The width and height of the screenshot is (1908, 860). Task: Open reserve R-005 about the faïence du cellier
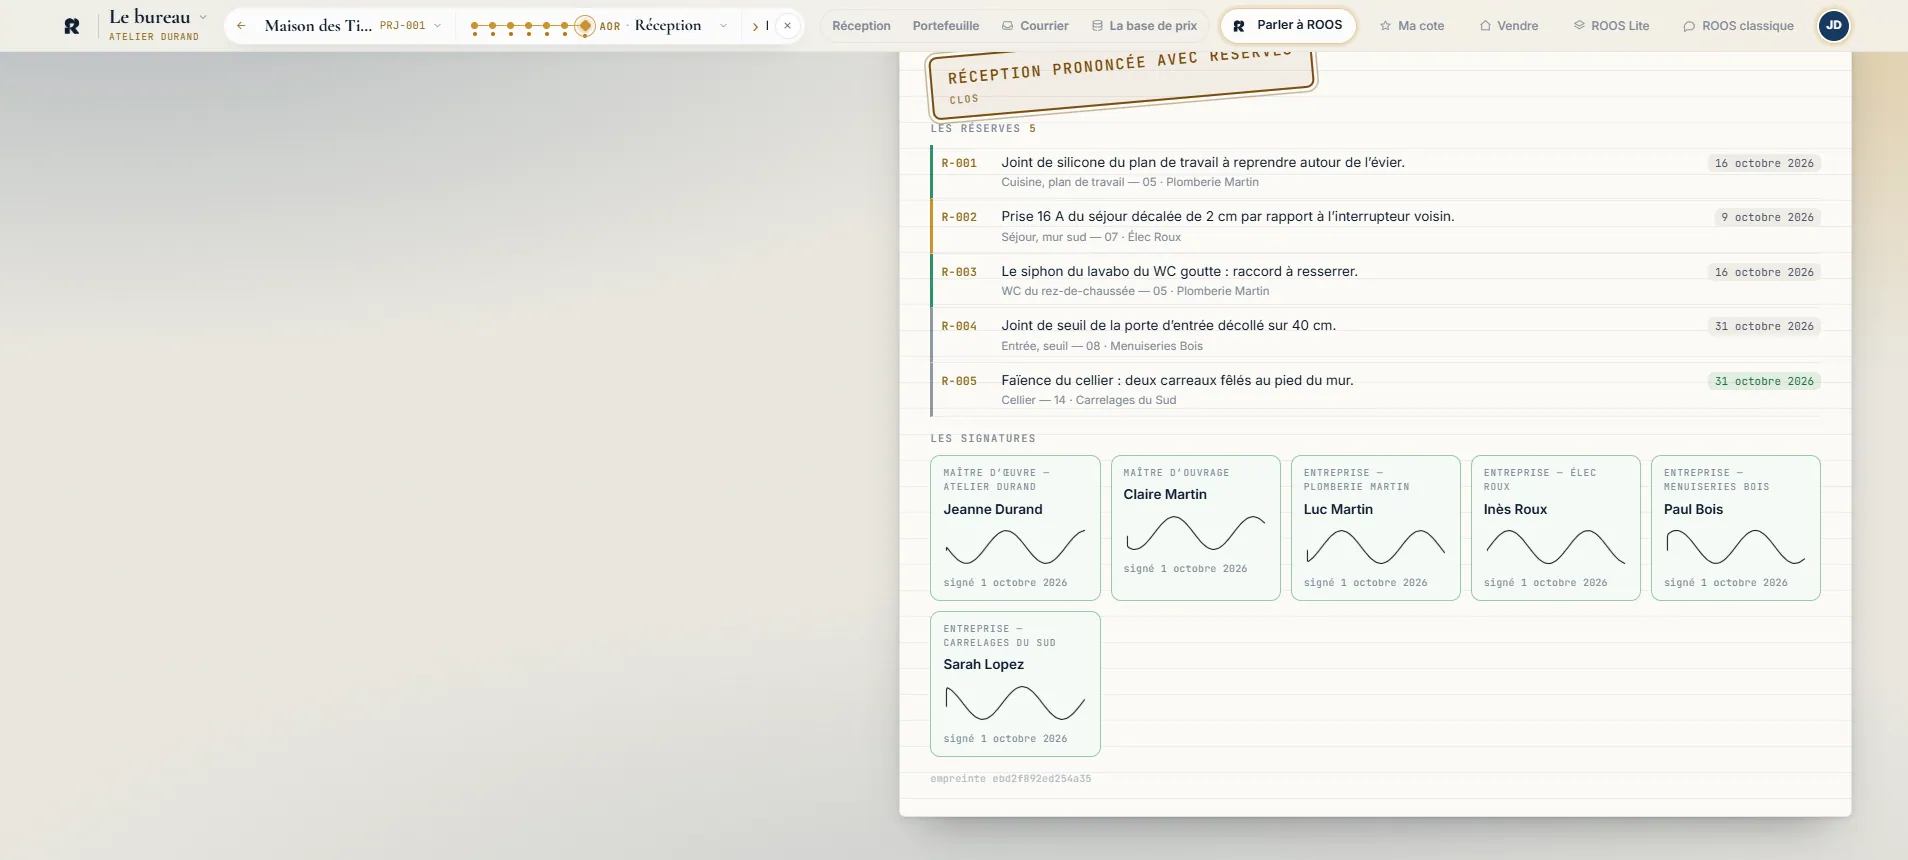pyautogui.click(x=1376, y=390)
